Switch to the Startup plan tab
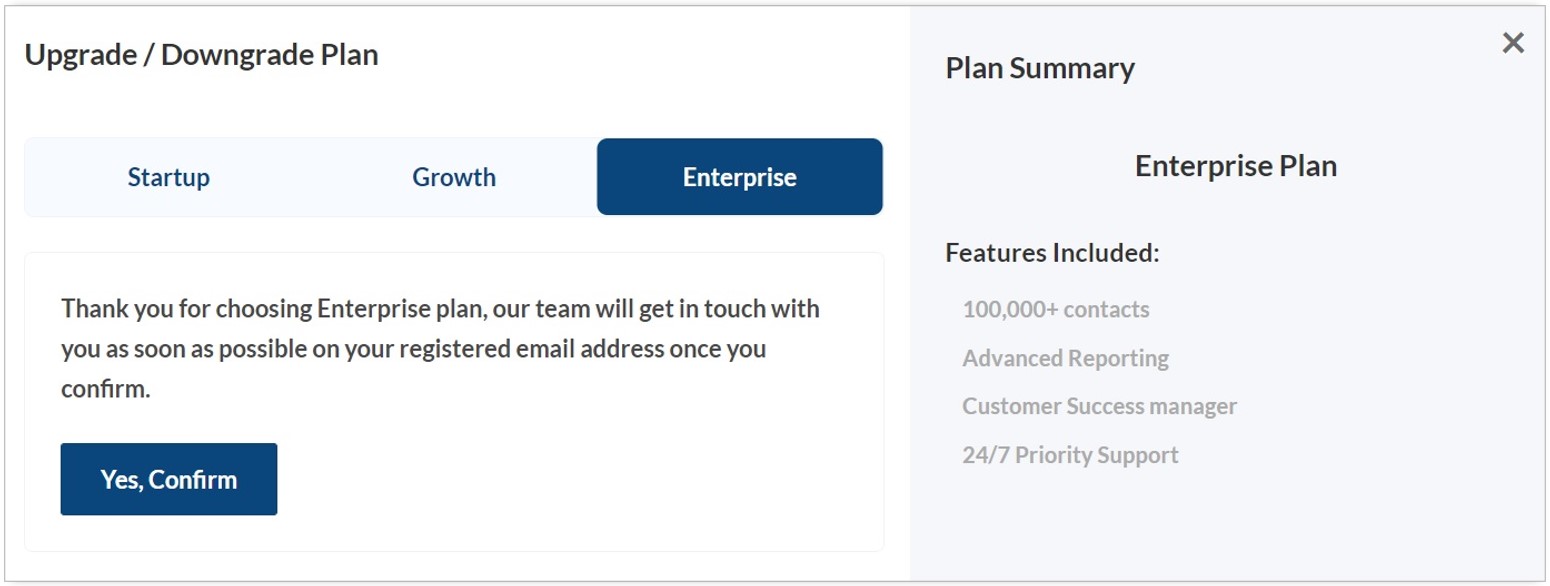1550x586 pixels. (168, 177)
